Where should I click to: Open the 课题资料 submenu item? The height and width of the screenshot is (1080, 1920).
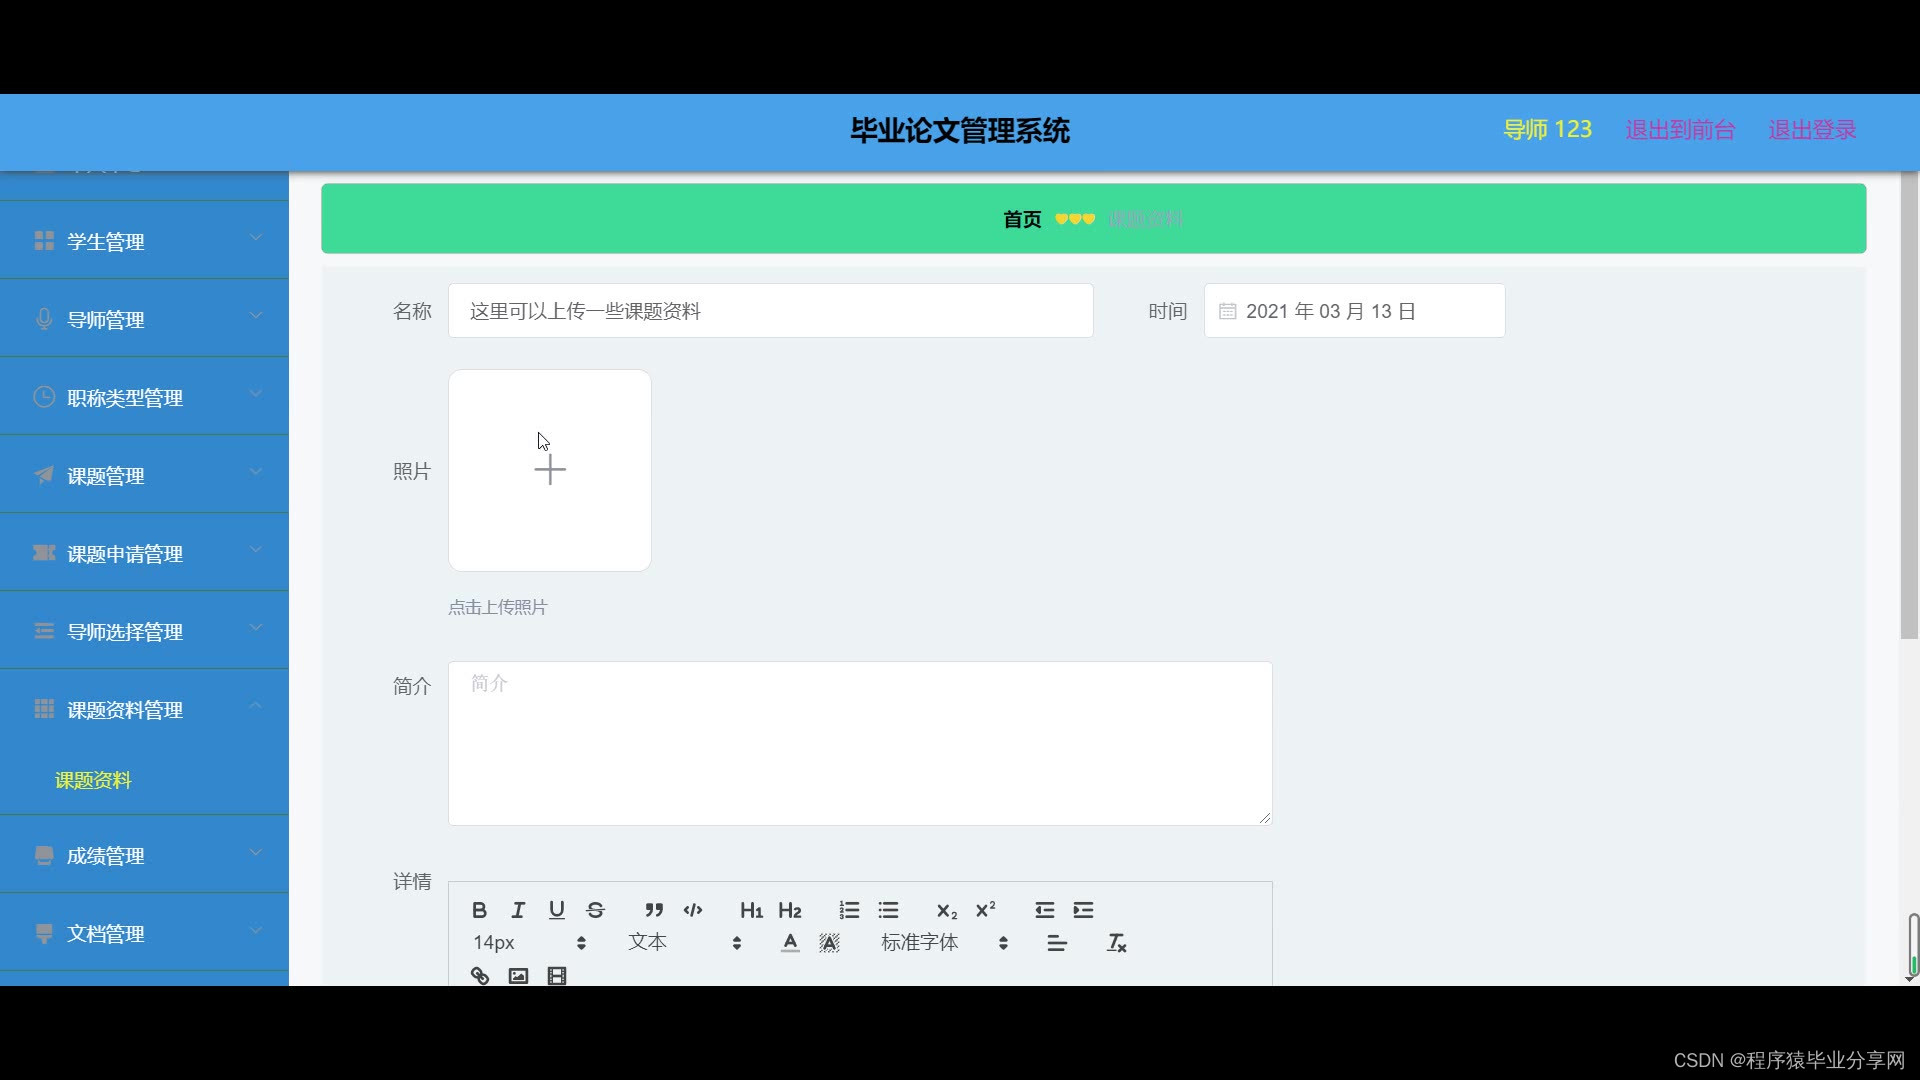coord(94,780)
